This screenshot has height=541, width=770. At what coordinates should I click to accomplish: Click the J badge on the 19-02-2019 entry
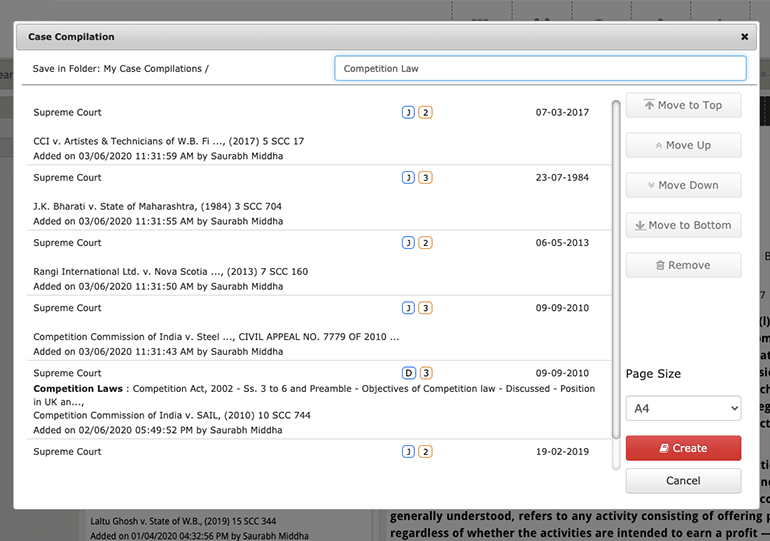[x=408, y=452]
